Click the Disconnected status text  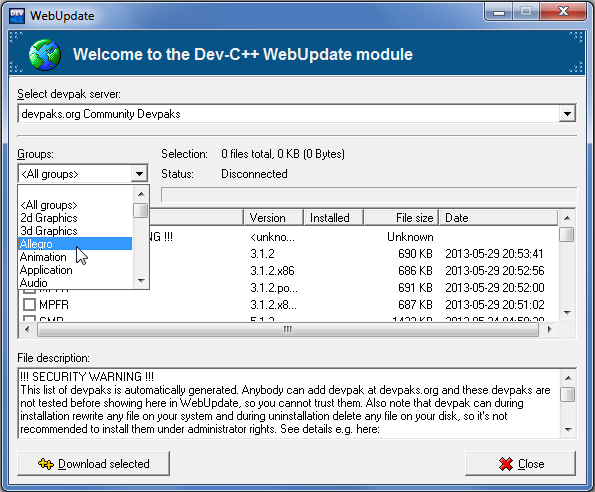coord(254,174)
